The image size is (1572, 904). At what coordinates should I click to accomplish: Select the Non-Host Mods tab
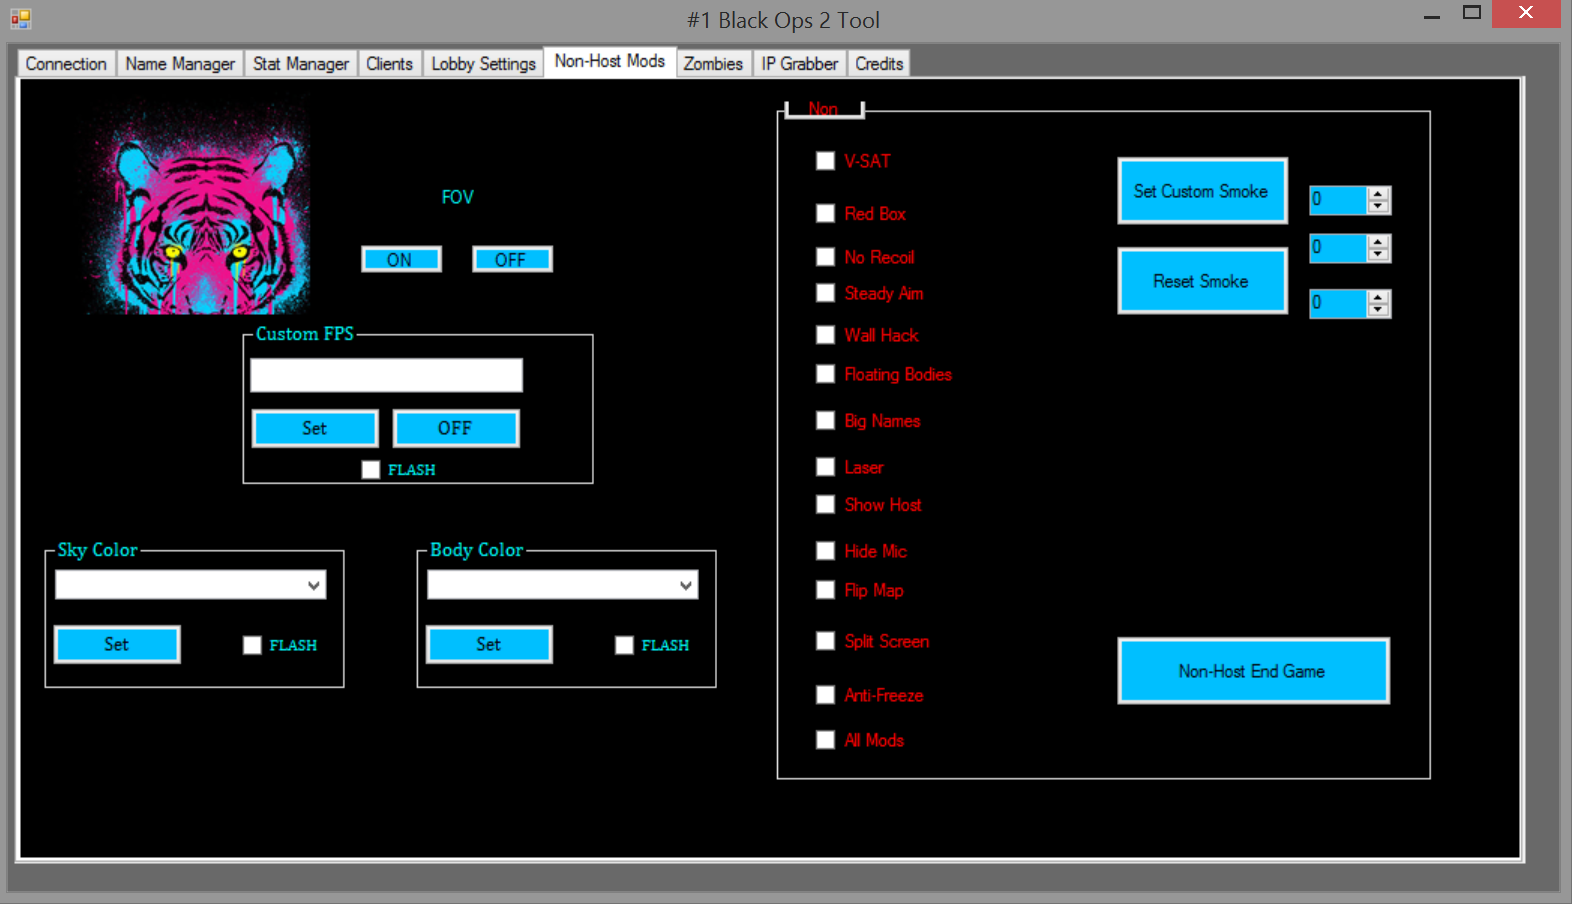(x=610, y=61)
